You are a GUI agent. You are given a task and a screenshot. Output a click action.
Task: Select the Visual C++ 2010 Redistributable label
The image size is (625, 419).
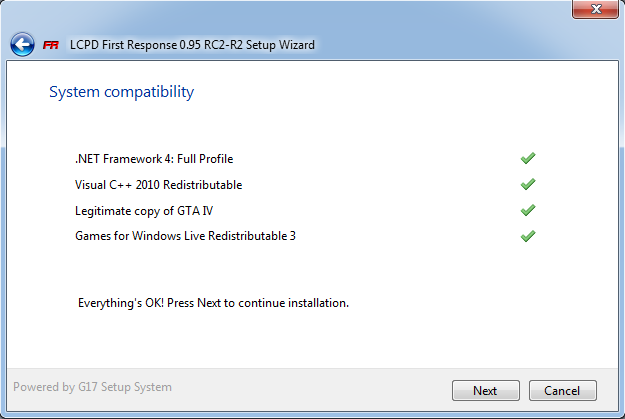click(x=158, y=184)
